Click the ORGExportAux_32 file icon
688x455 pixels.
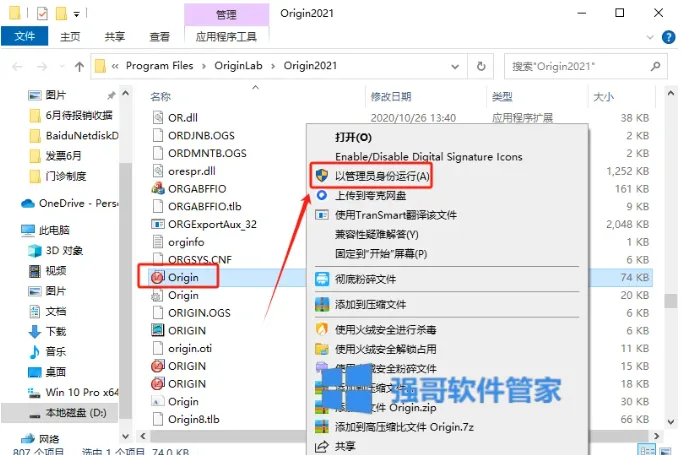pos(158,224)
